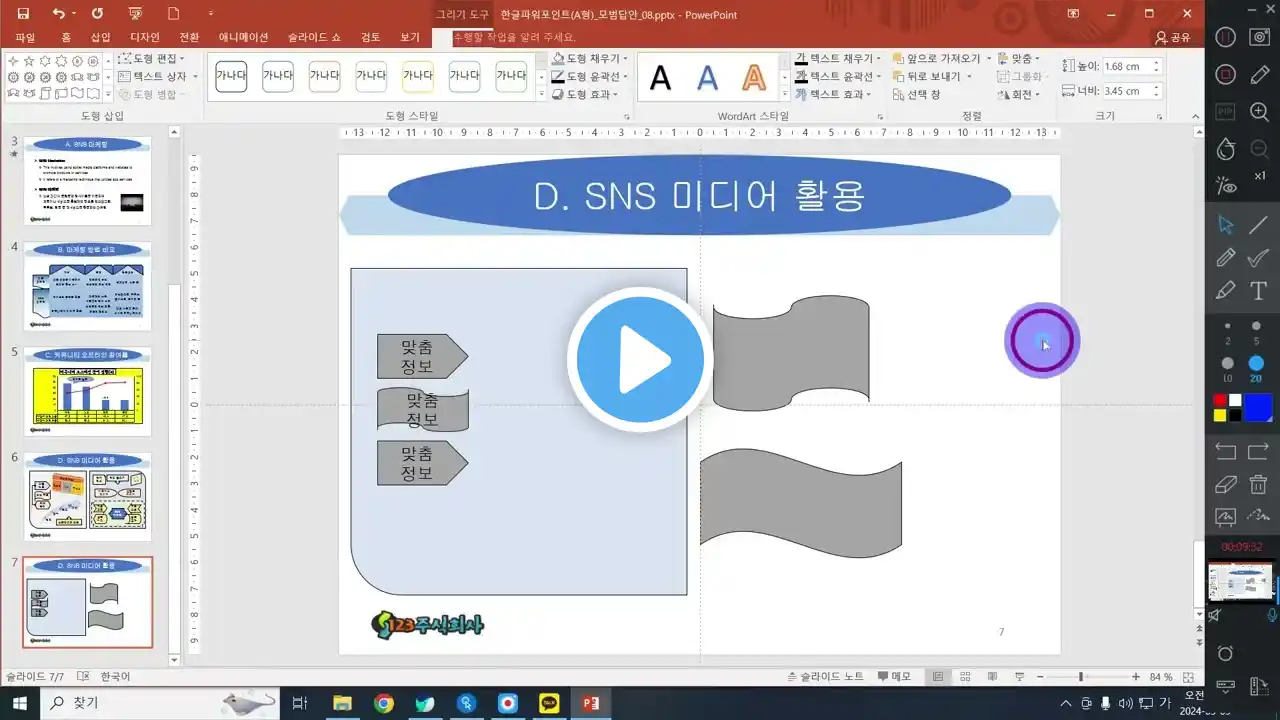Switch to the 애니메이션 ribbon tab
Viewport: 1280px width, 720px height.
(x=243, y=37)
